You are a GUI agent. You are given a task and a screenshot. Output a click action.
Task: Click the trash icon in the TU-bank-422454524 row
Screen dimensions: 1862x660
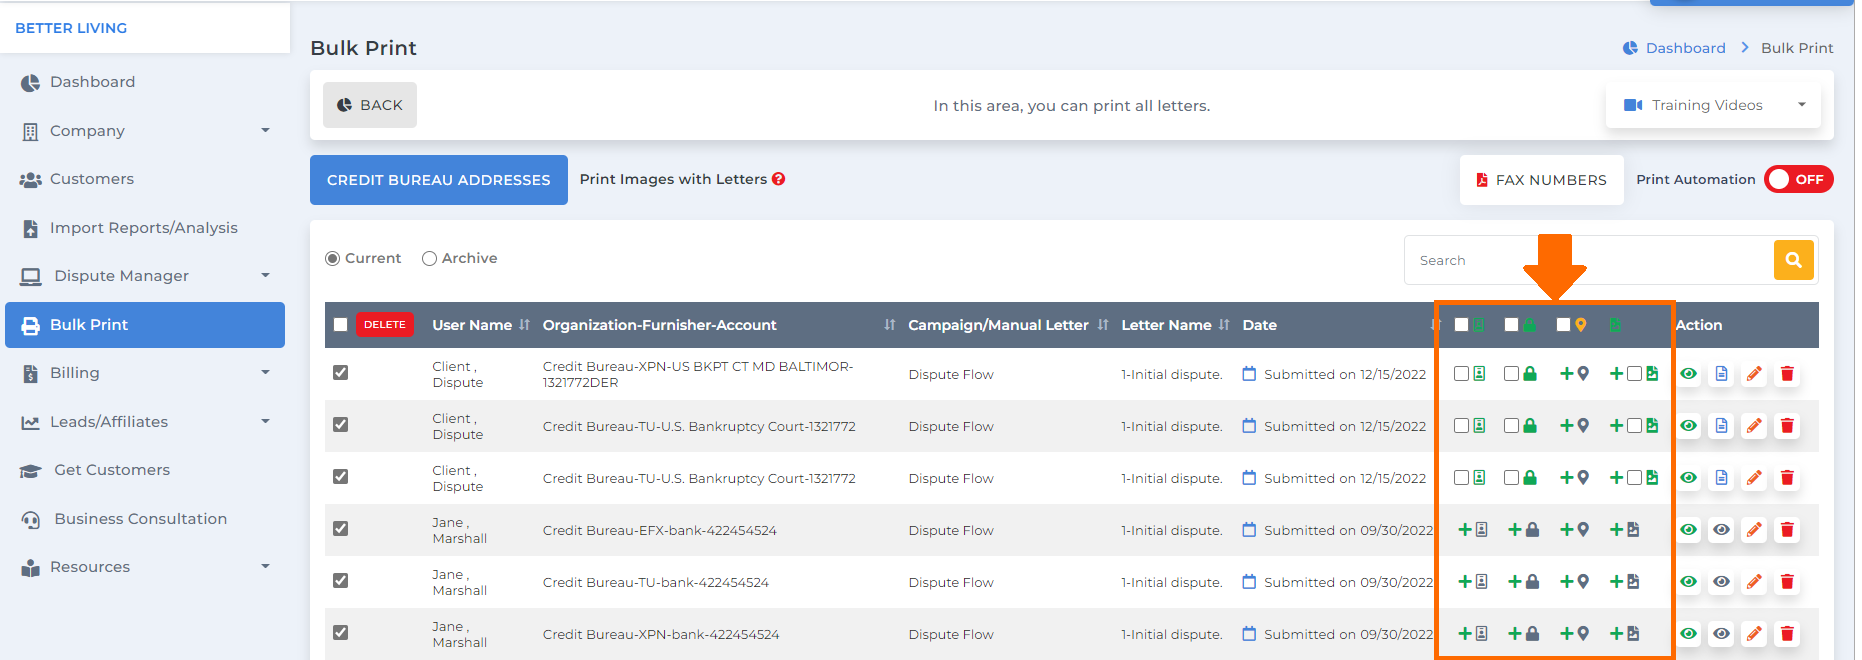(x=1787, y=582)
